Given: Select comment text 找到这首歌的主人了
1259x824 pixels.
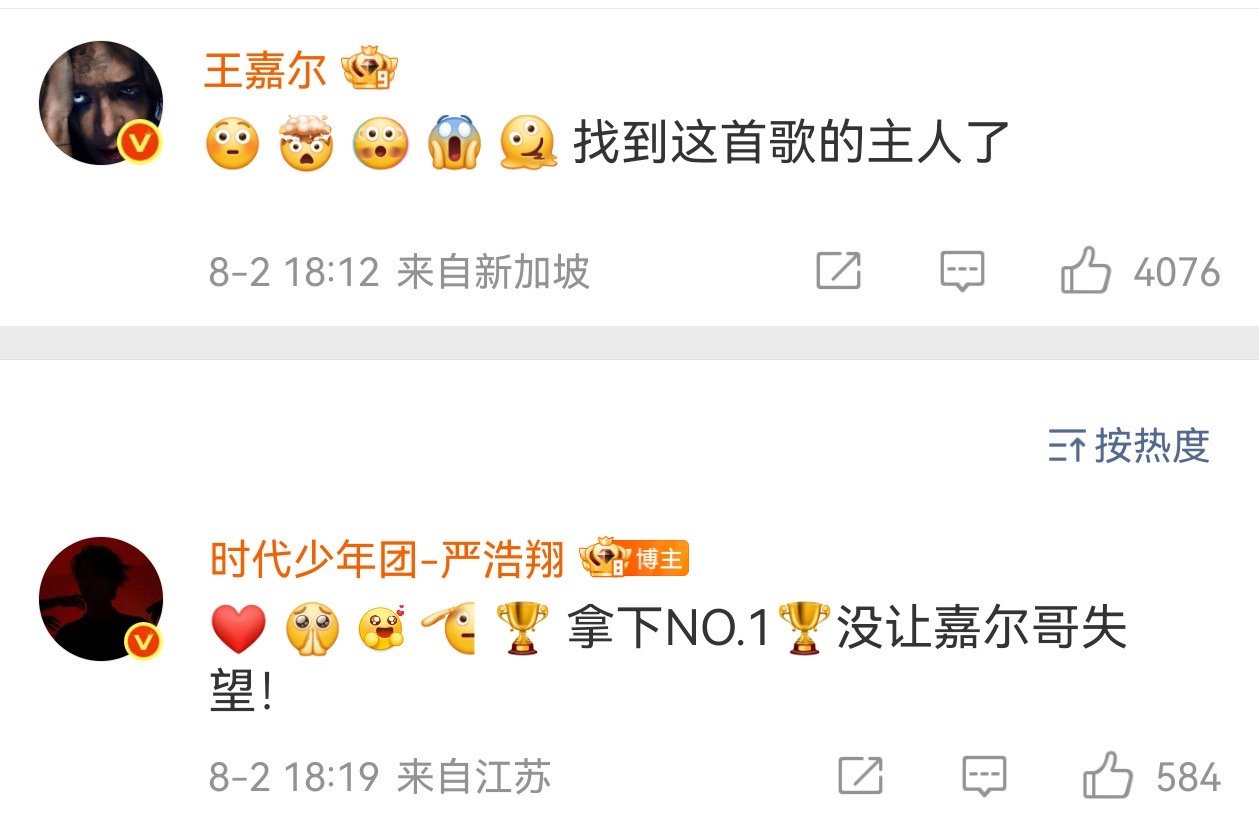Looking at the screenshot, I should pos(792,143).
